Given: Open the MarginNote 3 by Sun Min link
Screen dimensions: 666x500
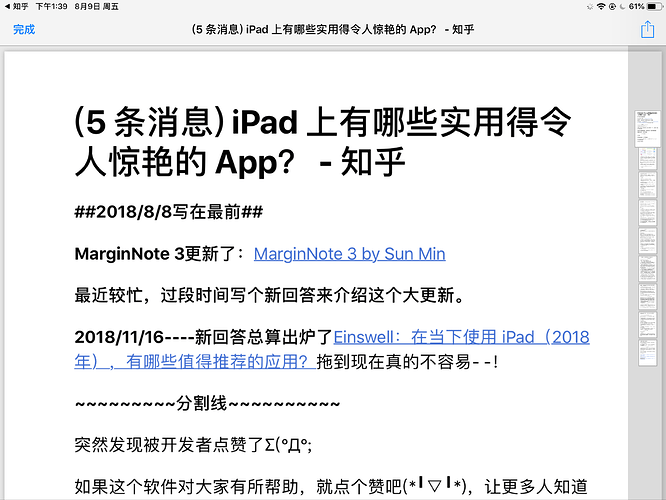Looking at the screenshot, I should (350, 254).
